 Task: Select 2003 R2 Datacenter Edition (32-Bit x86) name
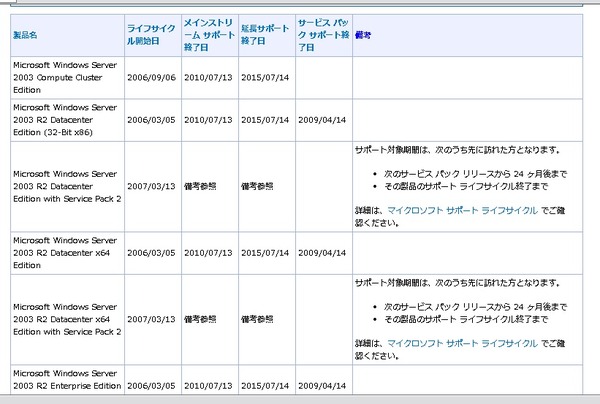pos(65,120)
